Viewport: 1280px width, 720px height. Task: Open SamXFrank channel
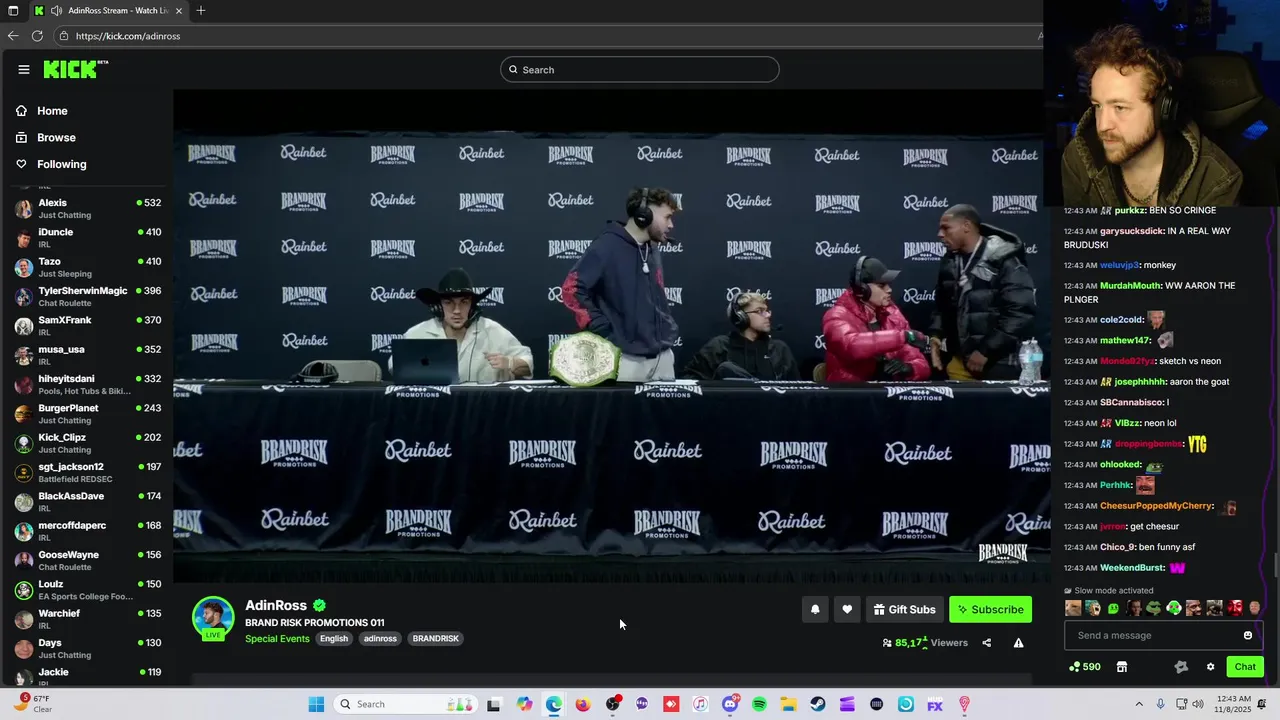(88, 326)
